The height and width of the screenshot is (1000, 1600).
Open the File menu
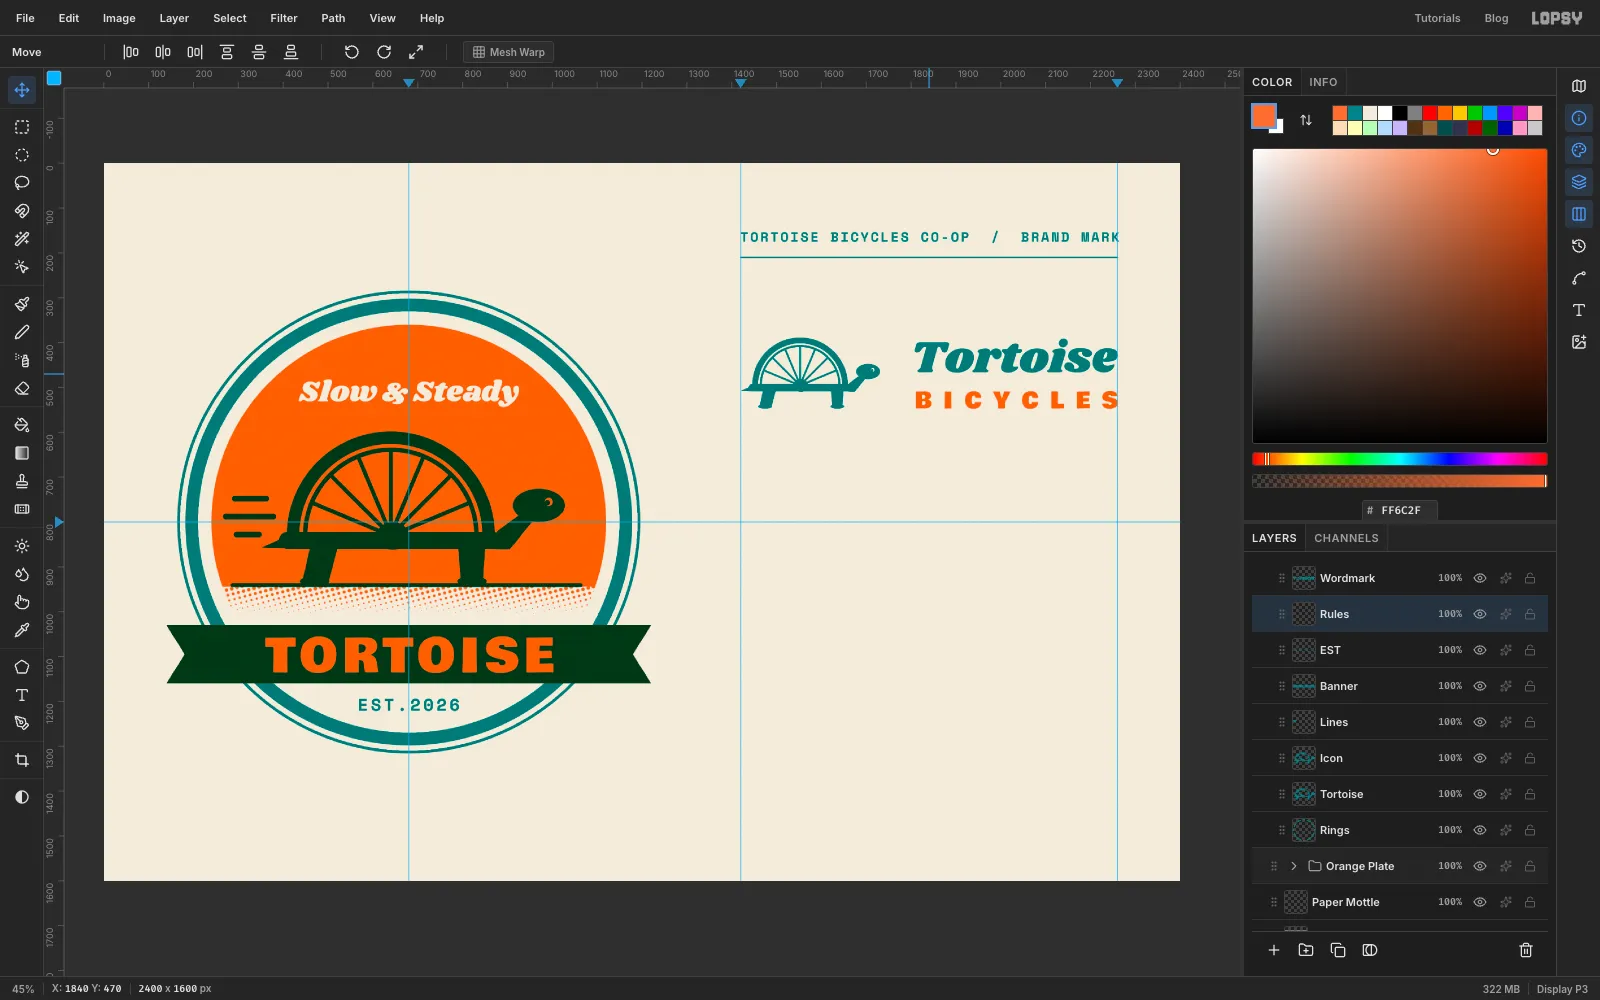click(x=25, y=18)
